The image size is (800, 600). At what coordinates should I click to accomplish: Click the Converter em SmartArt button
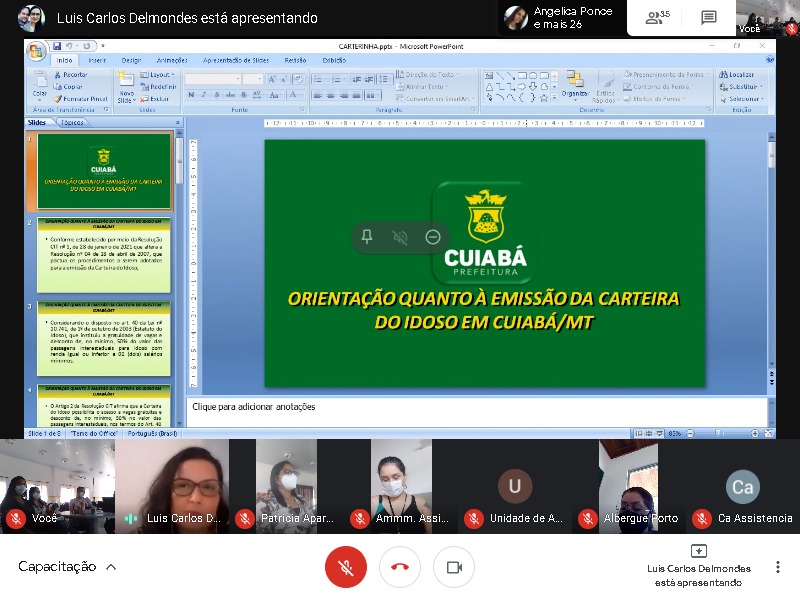(435, 99)
